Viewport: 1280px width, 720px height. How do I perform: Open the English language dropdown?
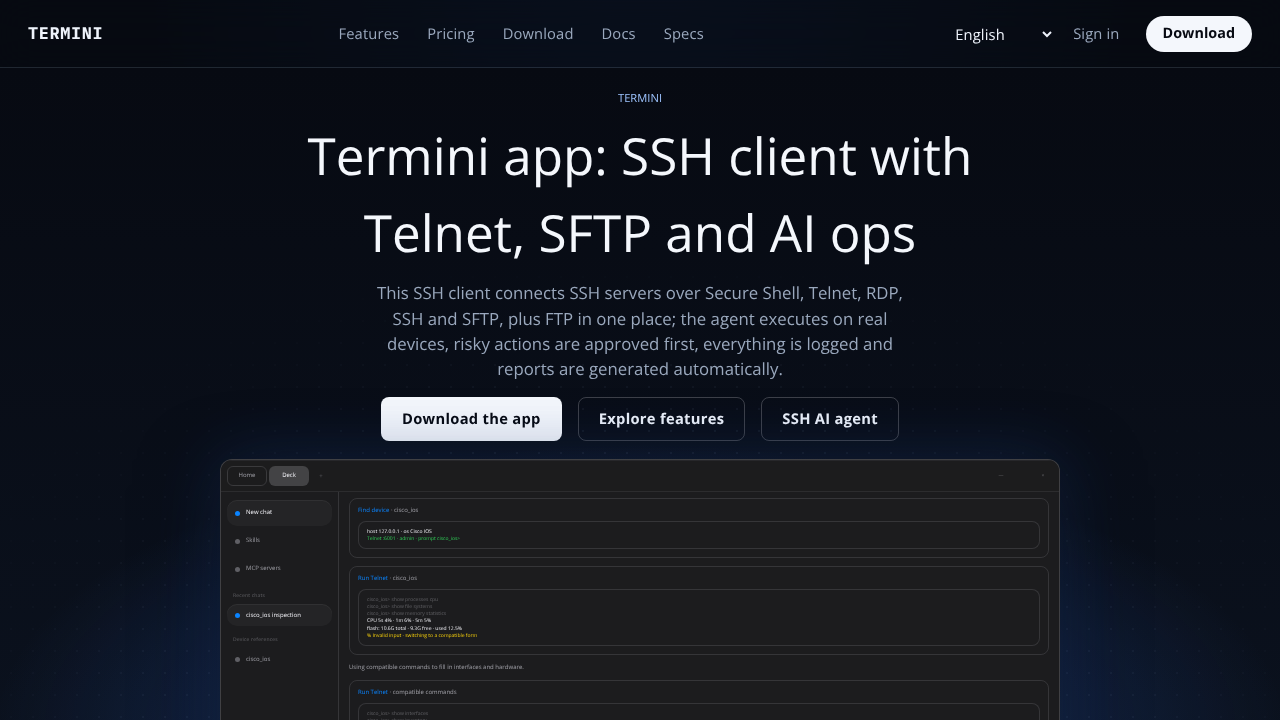point(1003,34)
